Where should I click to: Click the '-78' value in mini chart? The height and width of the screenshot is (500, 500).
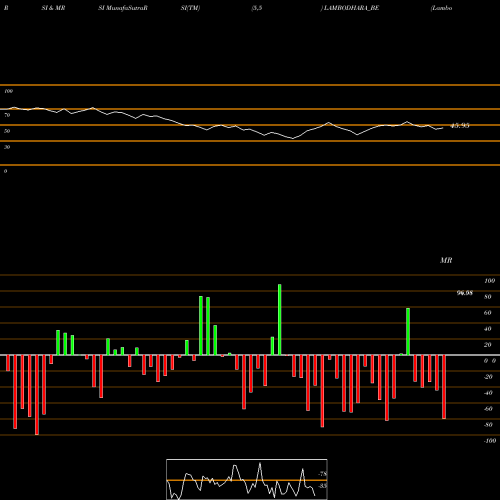323,474
